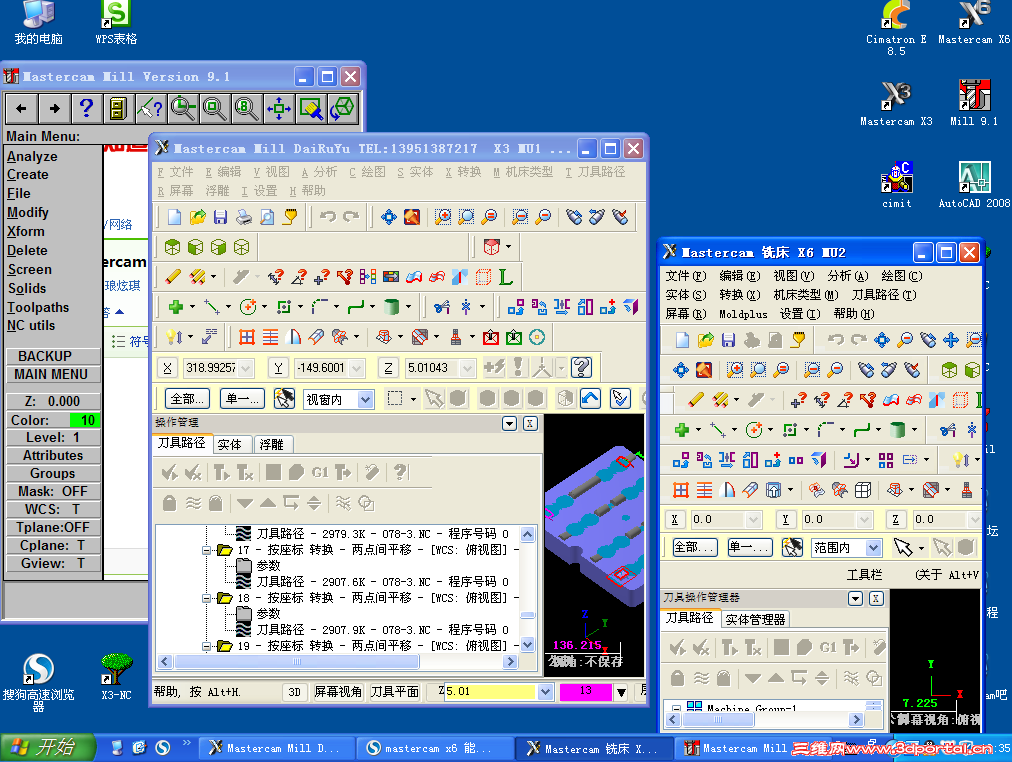Click the forward arrow in Mastercam 9.1 toolbar
Viewport: 1012px width, 762px height.
(x=54, y=108)
